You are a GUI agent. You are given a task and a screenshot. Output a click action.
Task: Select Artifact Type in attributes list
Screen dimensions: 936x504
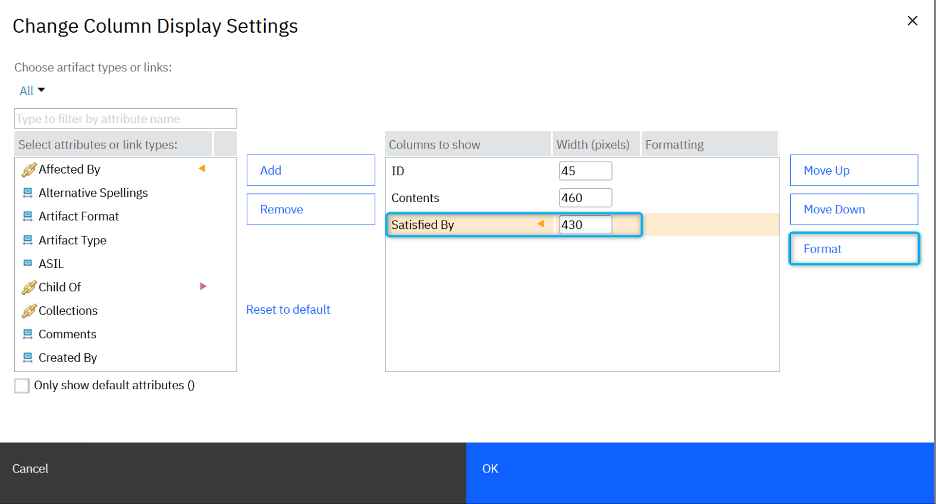click(x=125, y=240)
